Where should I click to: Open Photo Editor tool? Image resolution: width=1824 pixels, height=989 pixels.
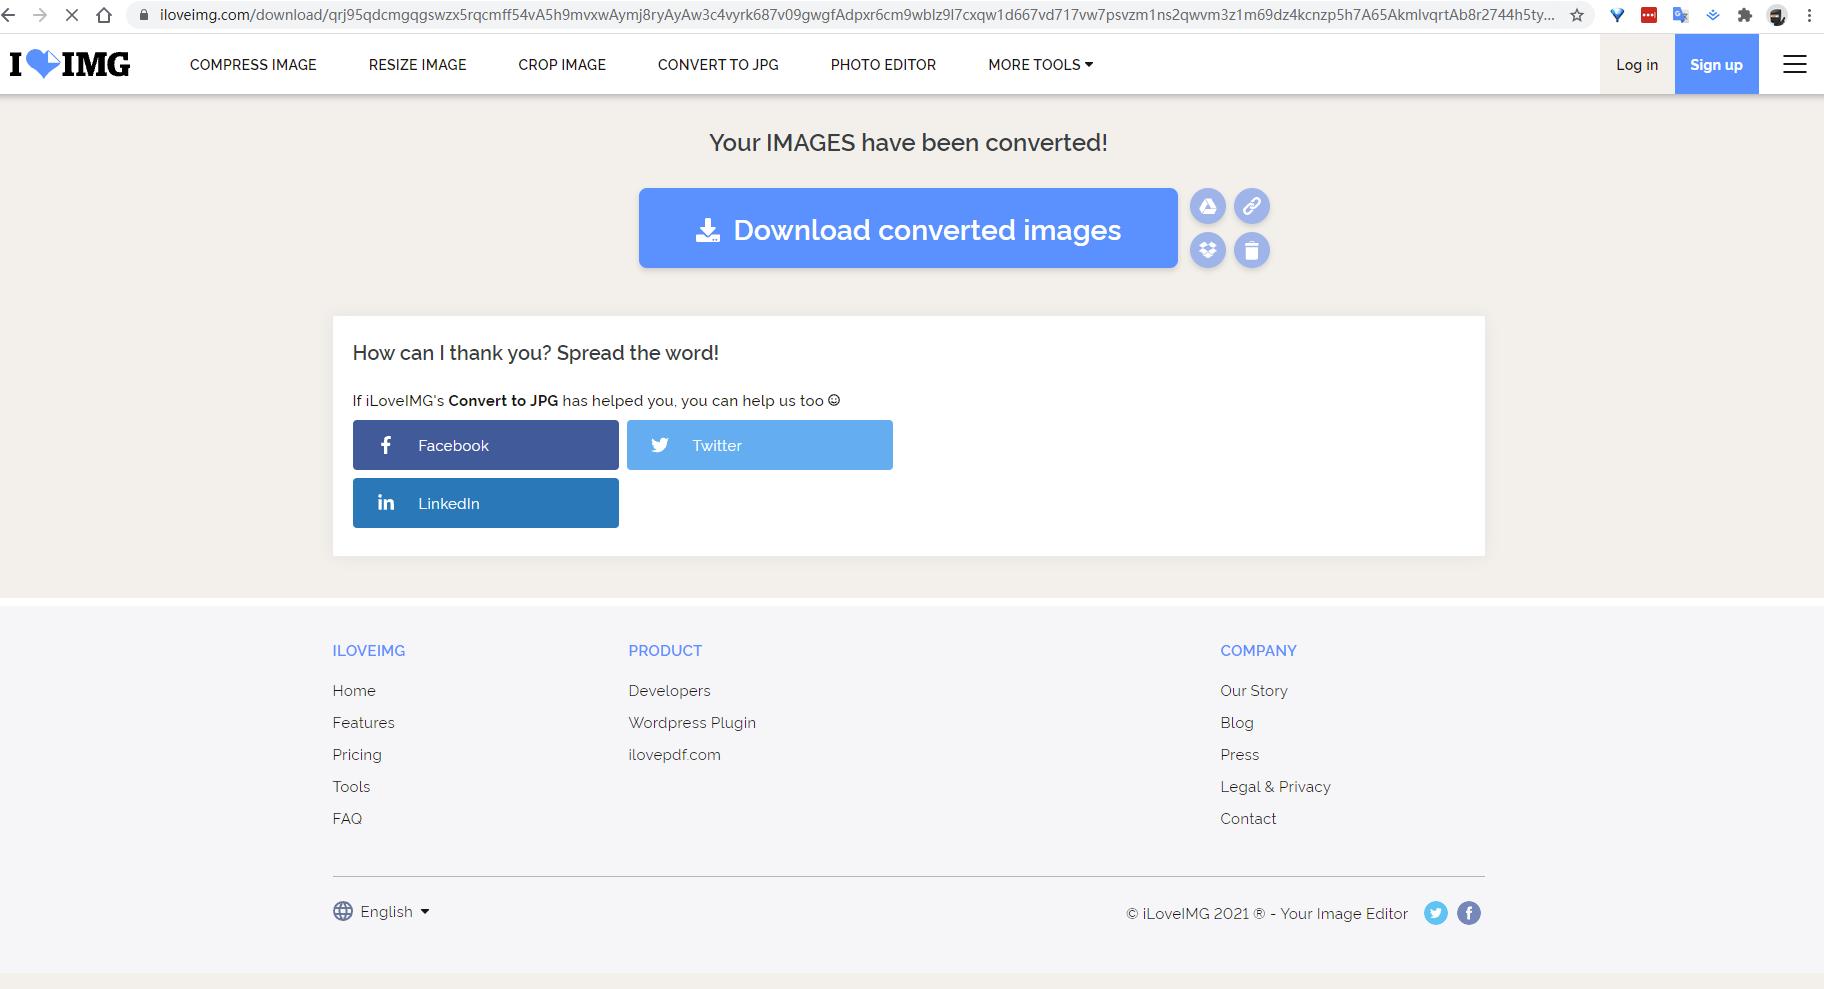coord(883,64)
